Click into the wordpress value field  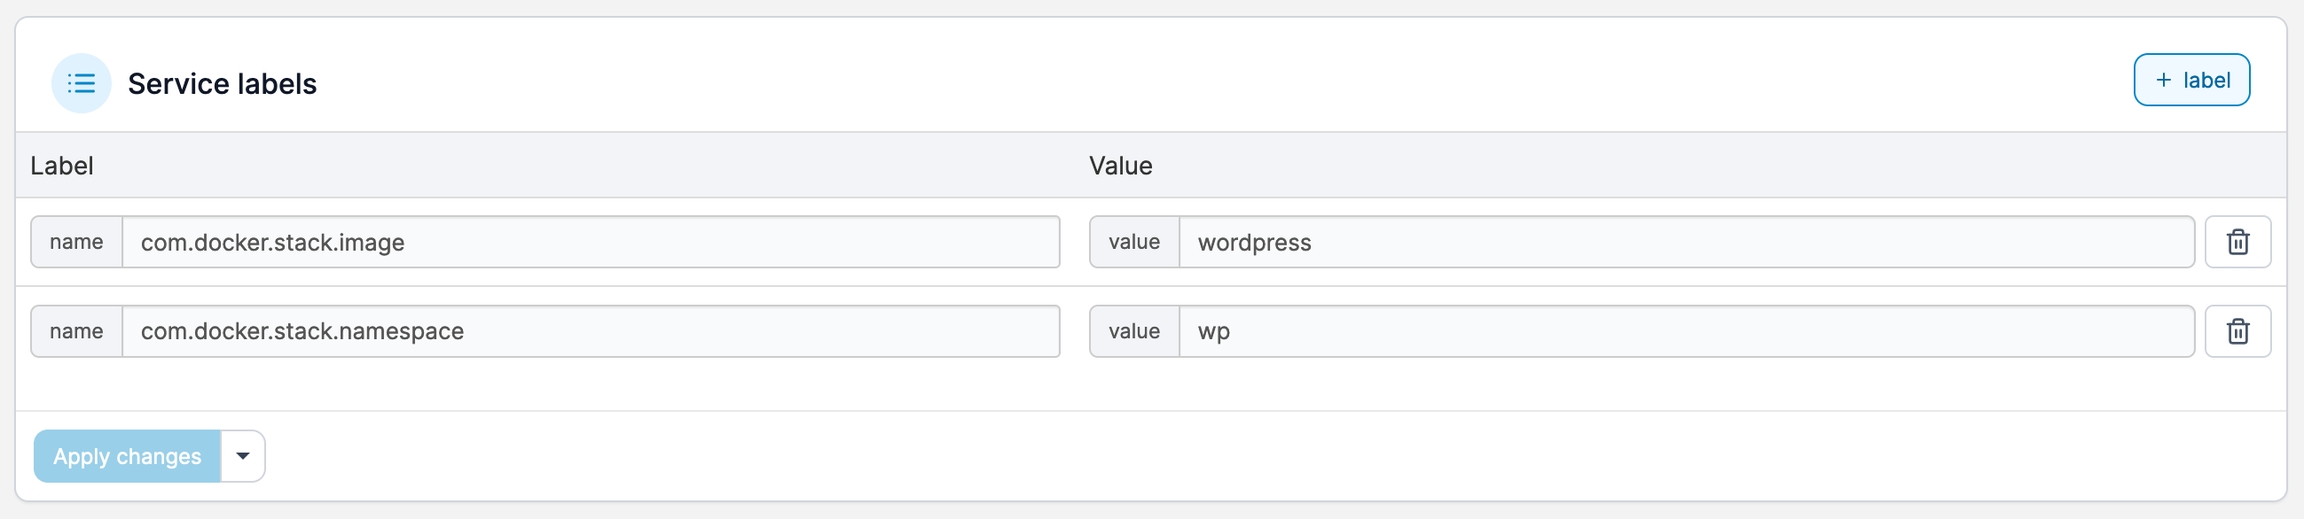coord(1686,242)
